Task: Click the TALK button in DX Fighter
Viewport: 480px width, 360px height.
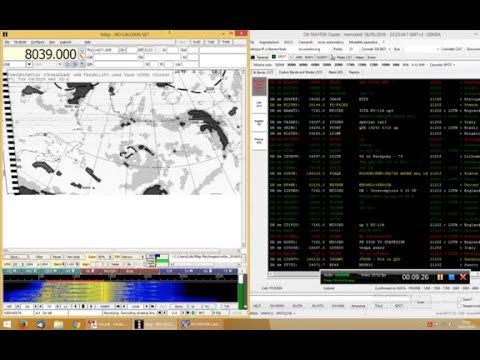Action: [x=379, y=306]
